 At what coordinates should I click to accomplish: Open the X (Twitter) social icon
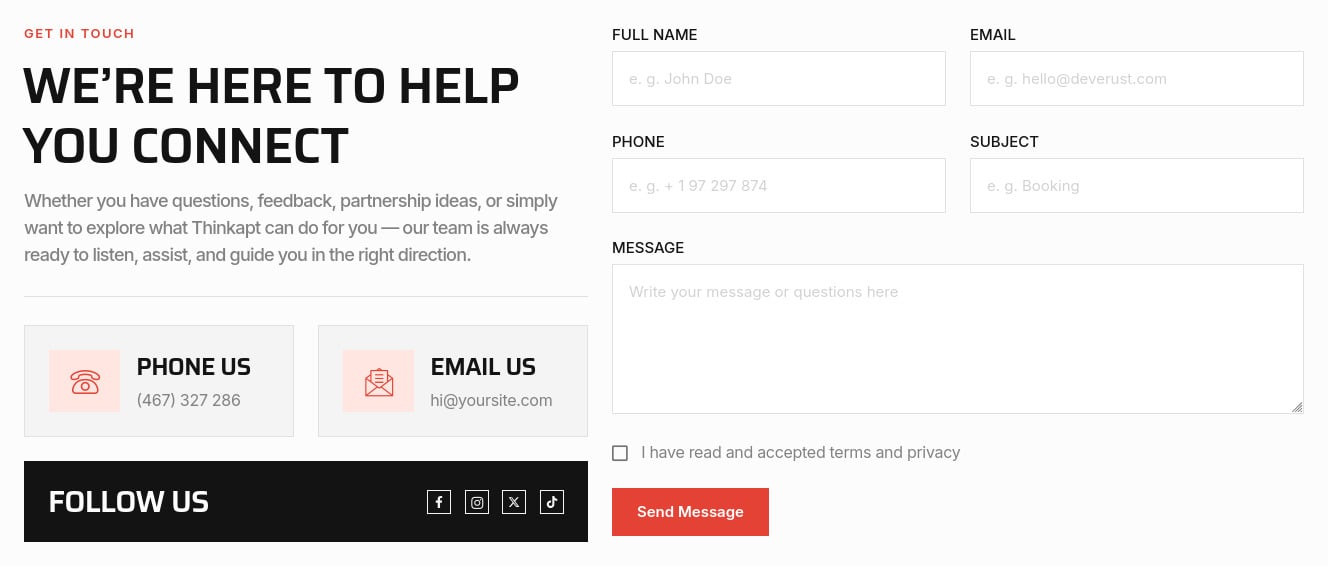click(514, 502)
